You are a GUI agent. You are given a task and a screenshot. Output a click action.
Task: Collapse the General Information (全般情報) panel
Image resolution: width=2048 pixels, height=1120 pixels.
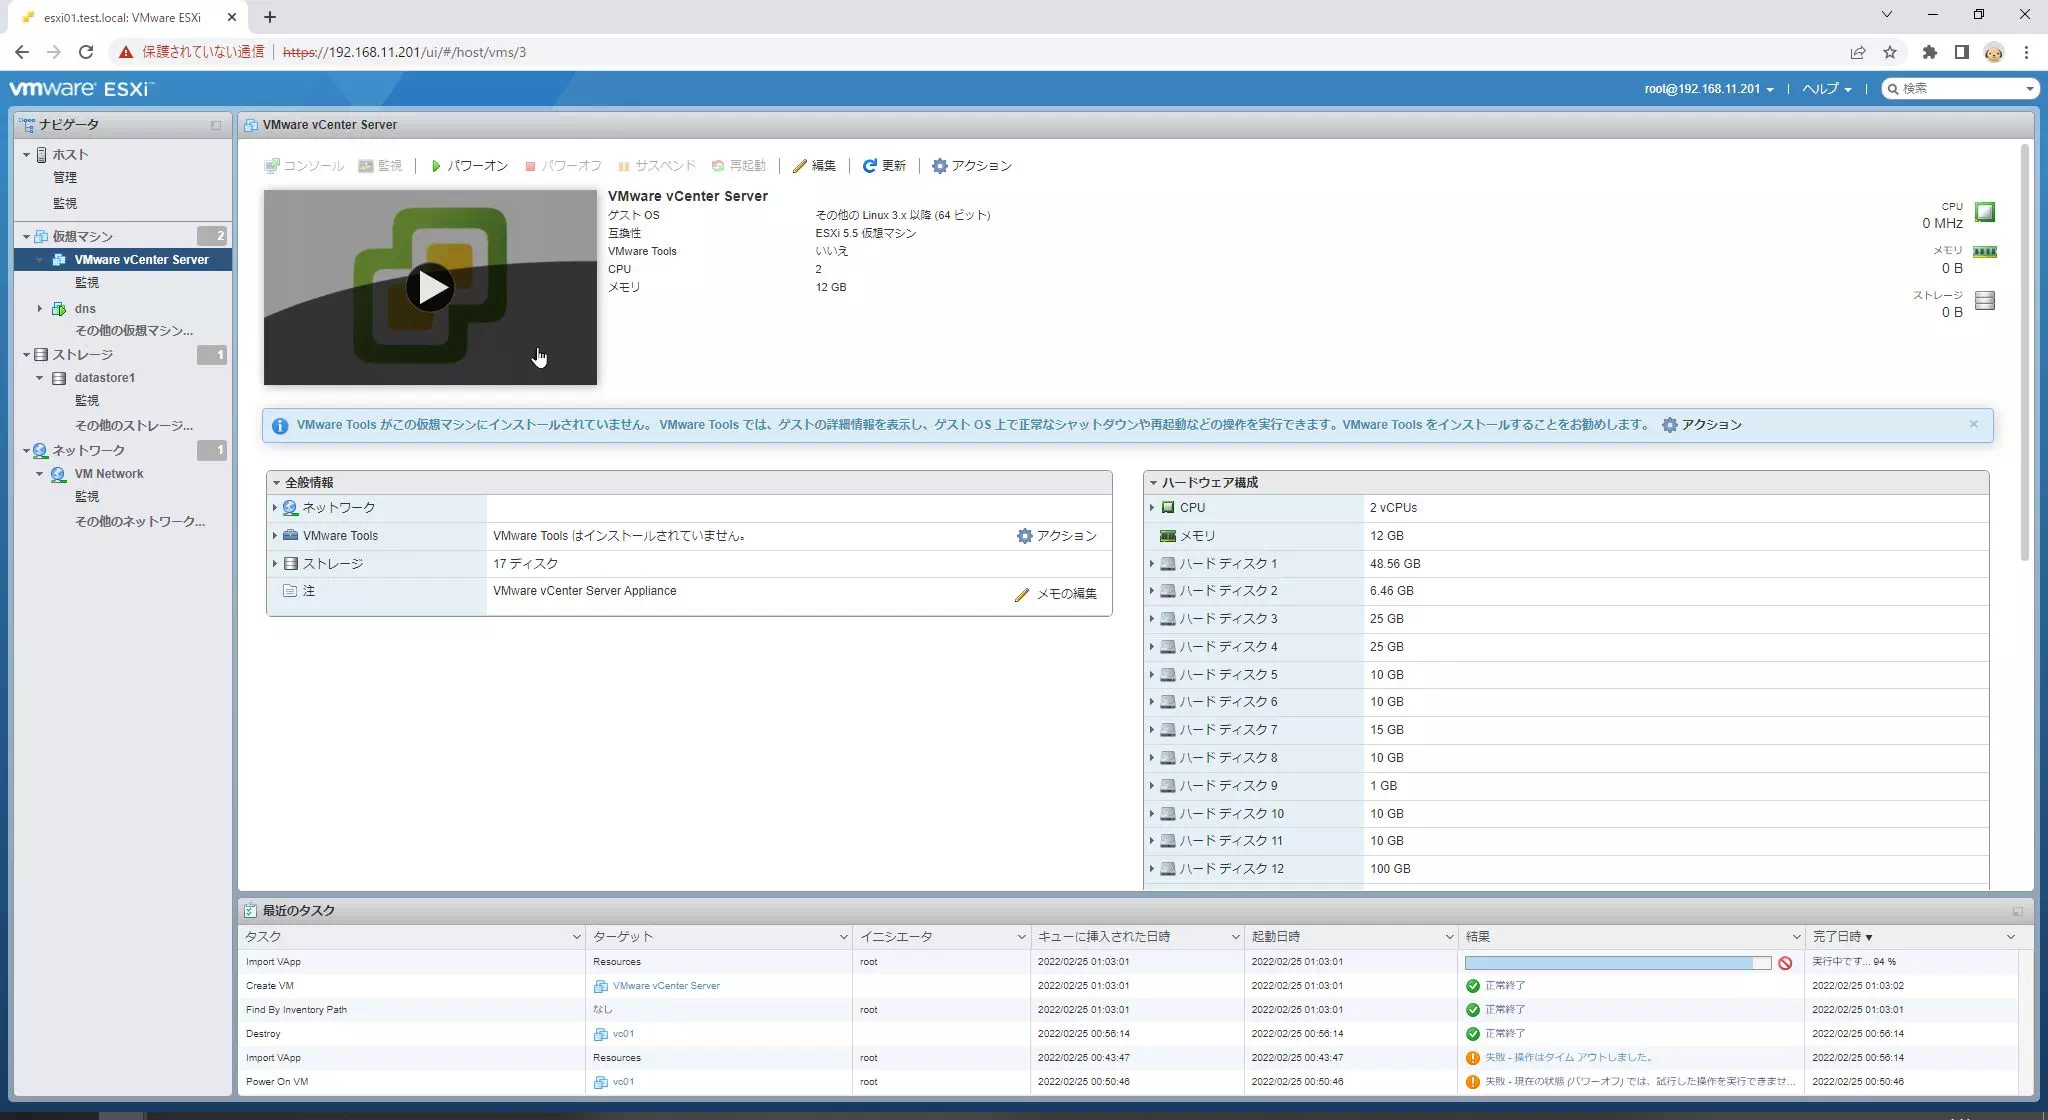point(275,483)
